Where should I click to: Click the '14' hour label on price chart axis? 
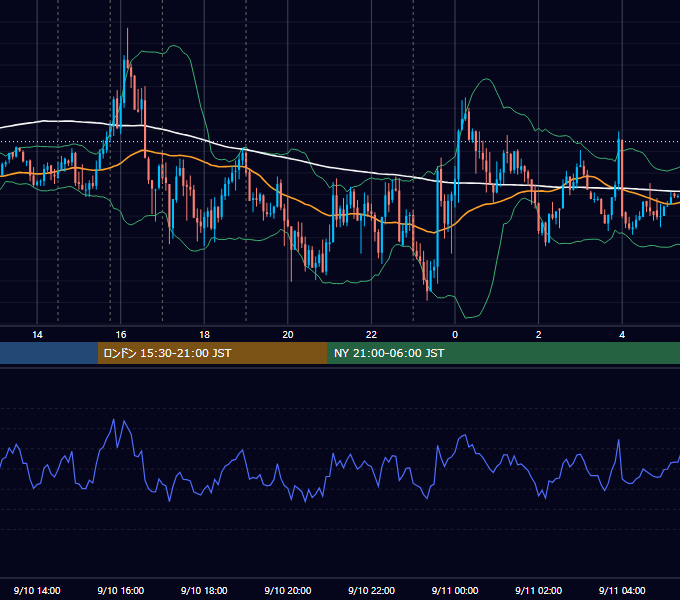point(37,335)
